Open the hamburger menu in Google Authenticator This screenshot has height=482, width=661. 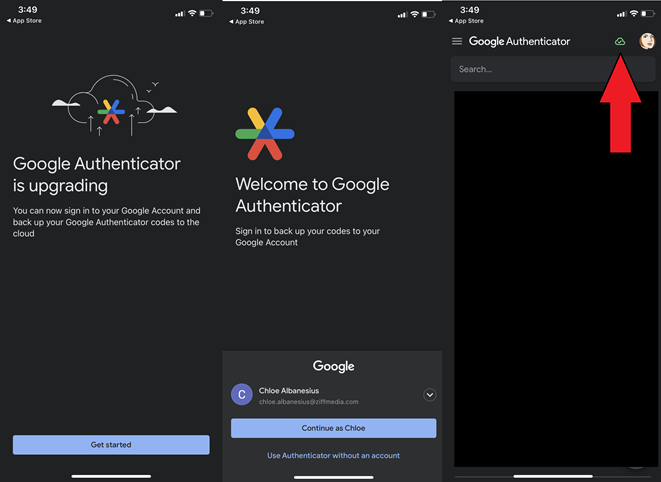[x=457, y=41]
